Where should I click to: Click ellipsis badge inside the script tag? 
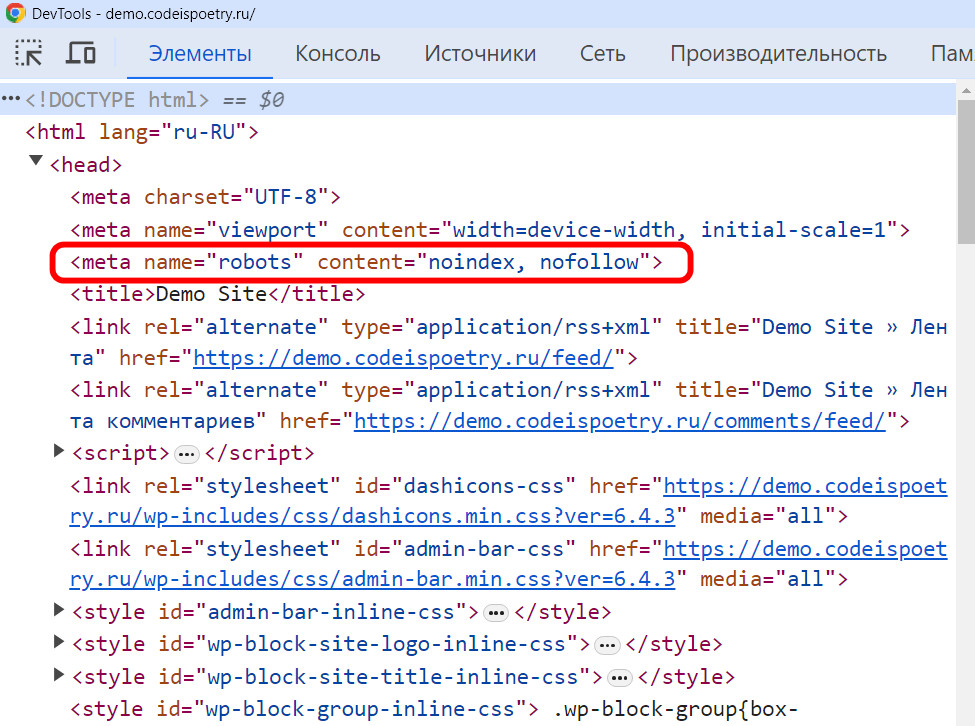coord(186,456)
